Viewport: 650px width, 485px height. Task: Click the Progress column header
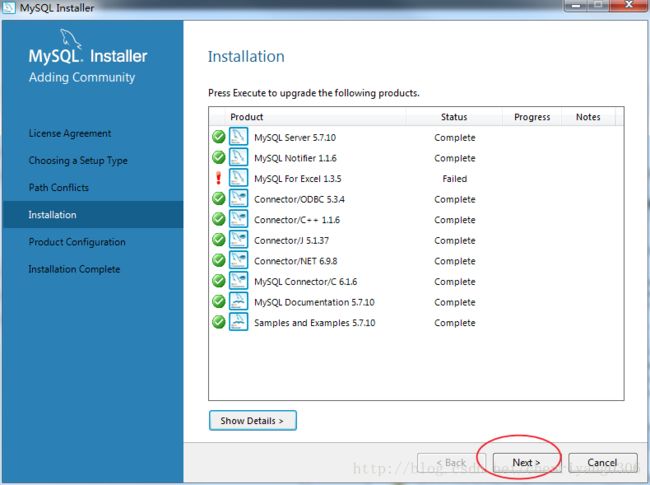pyautogui.click(x=532, y=117)
